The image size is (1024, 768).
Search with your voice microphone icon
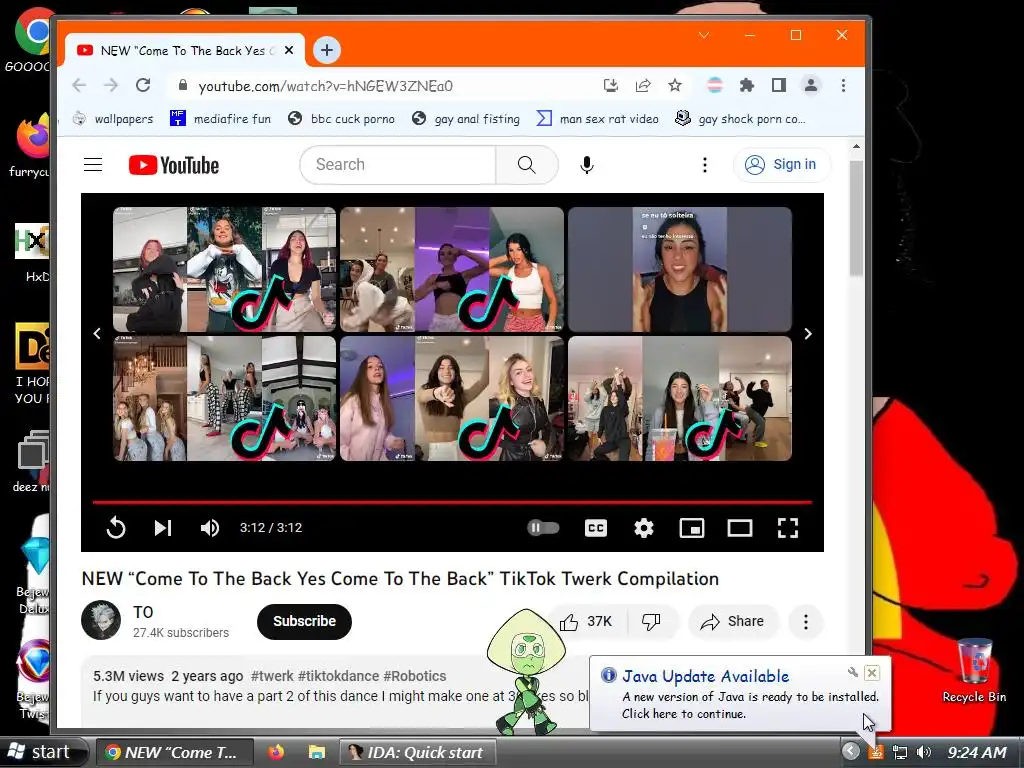(x=586, y=165)
